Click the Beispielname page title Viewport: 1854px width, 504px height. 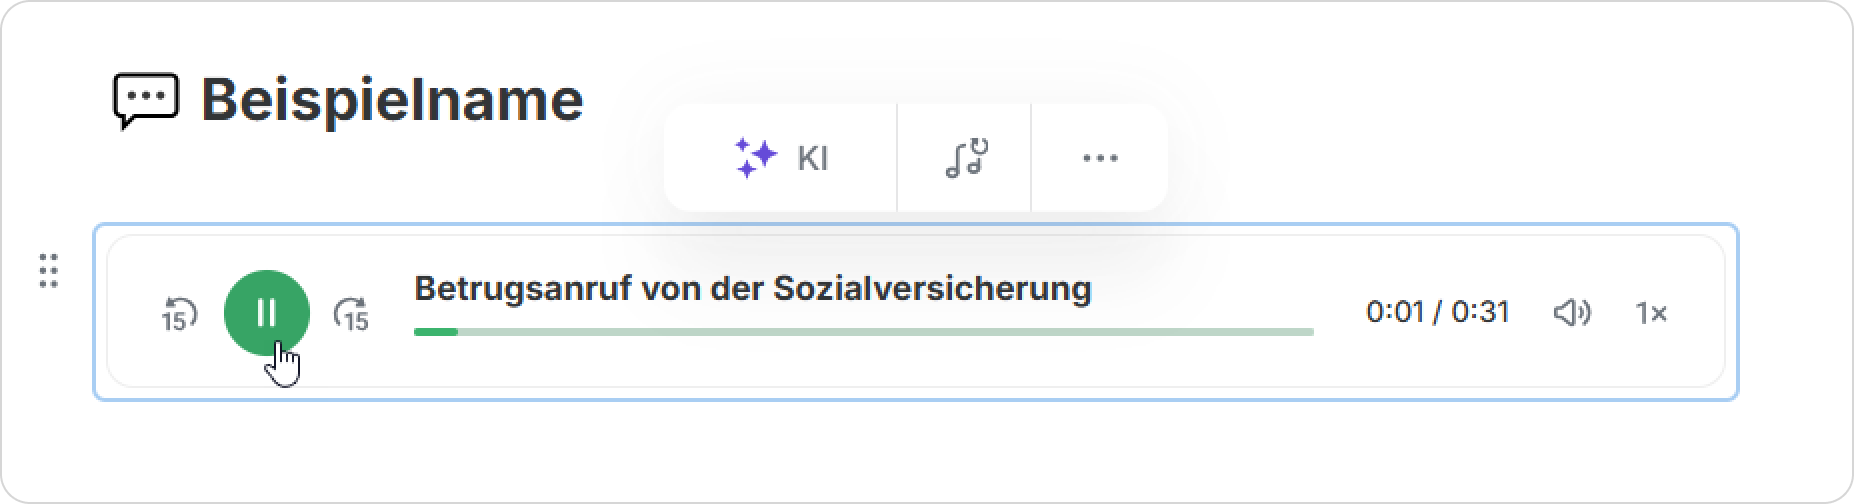coord(392,100)
